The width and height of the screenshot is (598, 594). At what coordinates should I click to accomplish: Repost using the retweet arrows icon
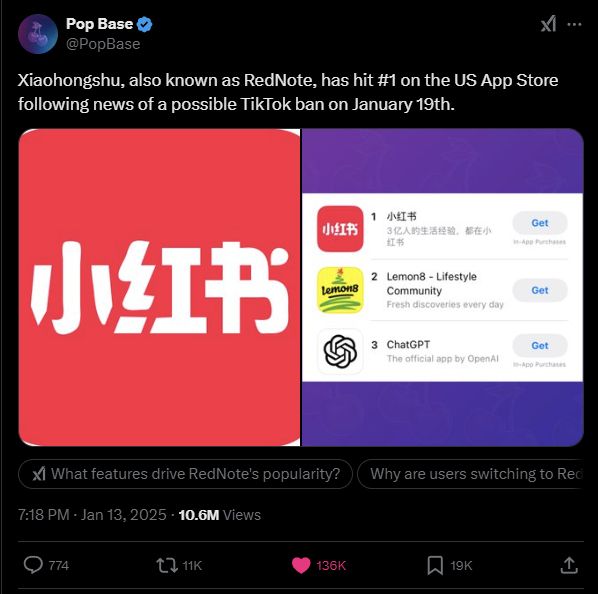coord(167,565)
